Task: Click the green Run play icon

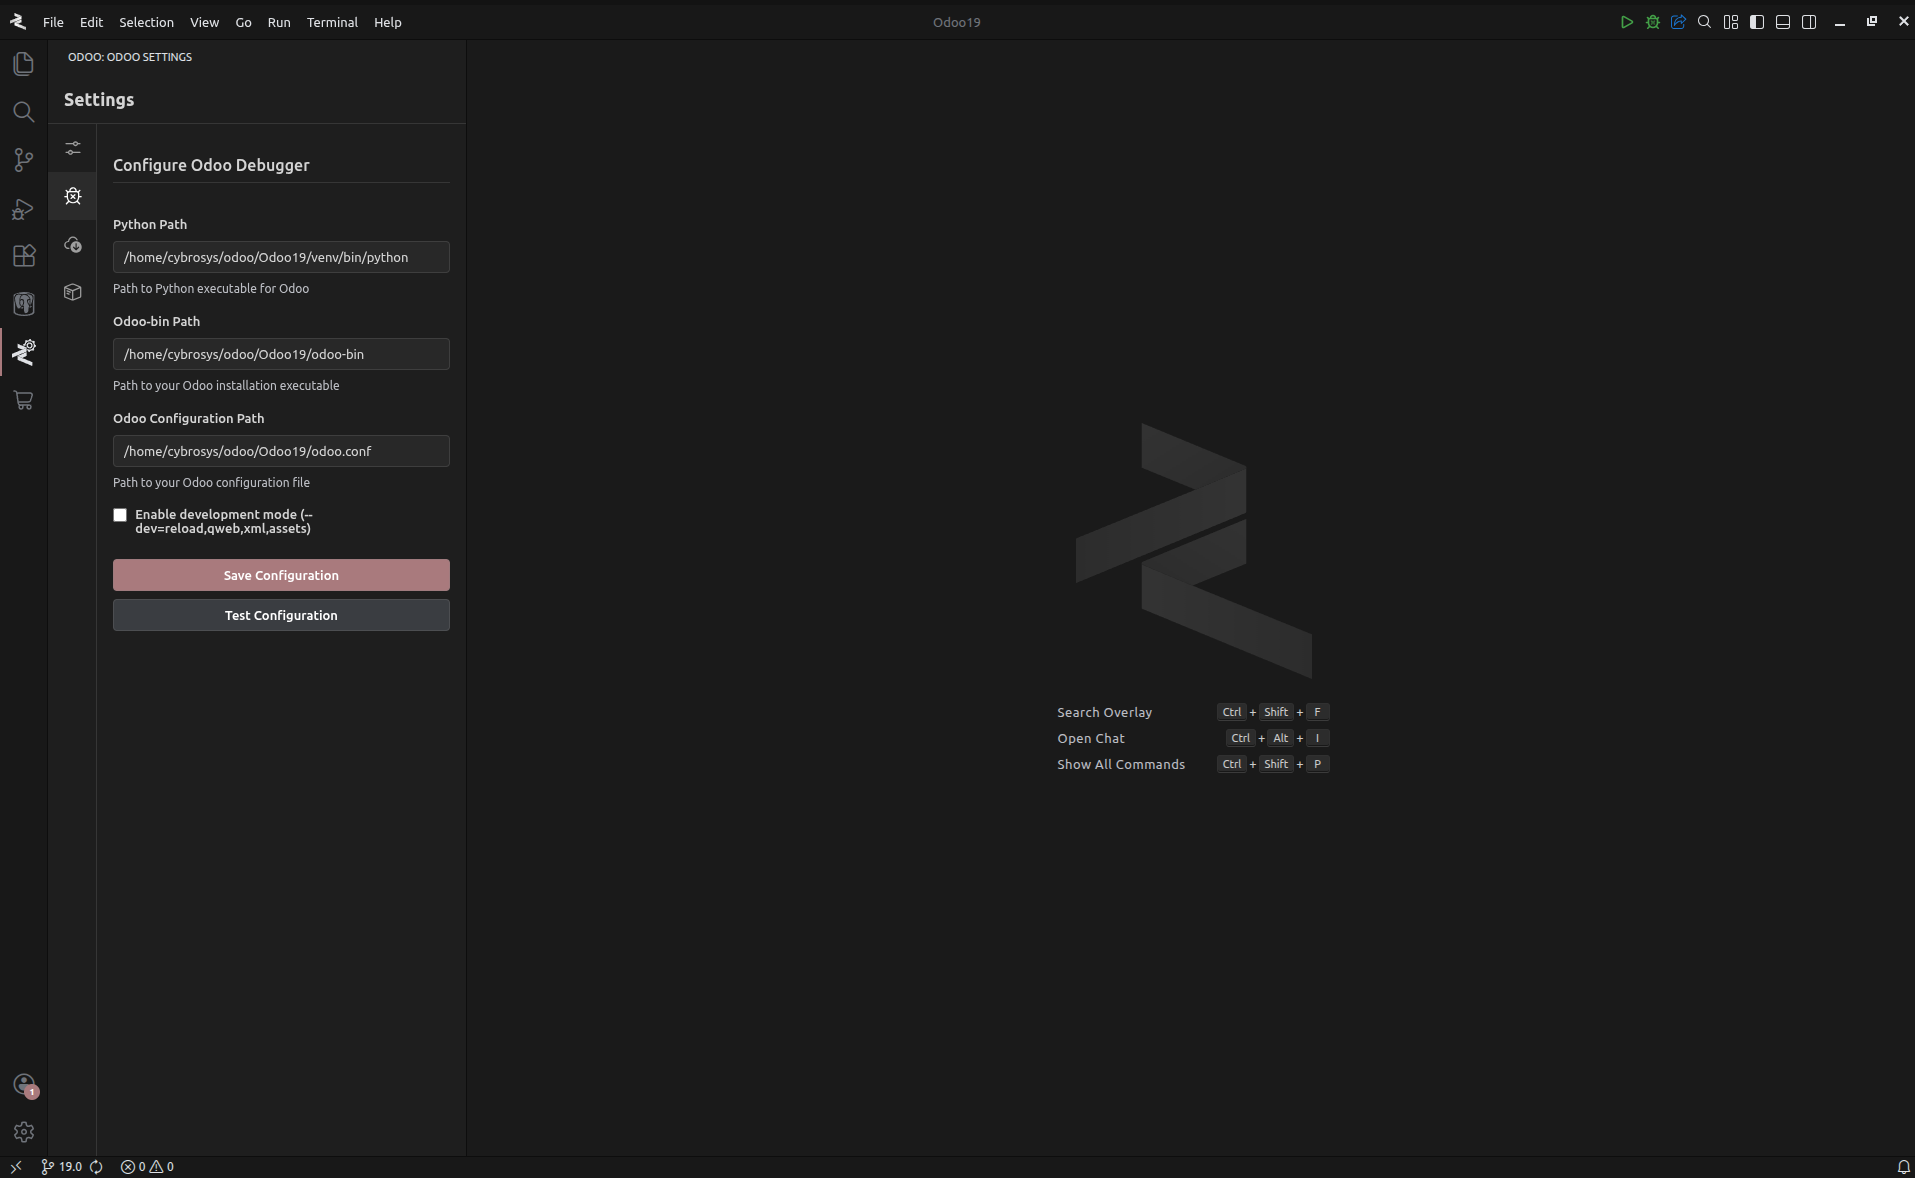Action: 1627,22
